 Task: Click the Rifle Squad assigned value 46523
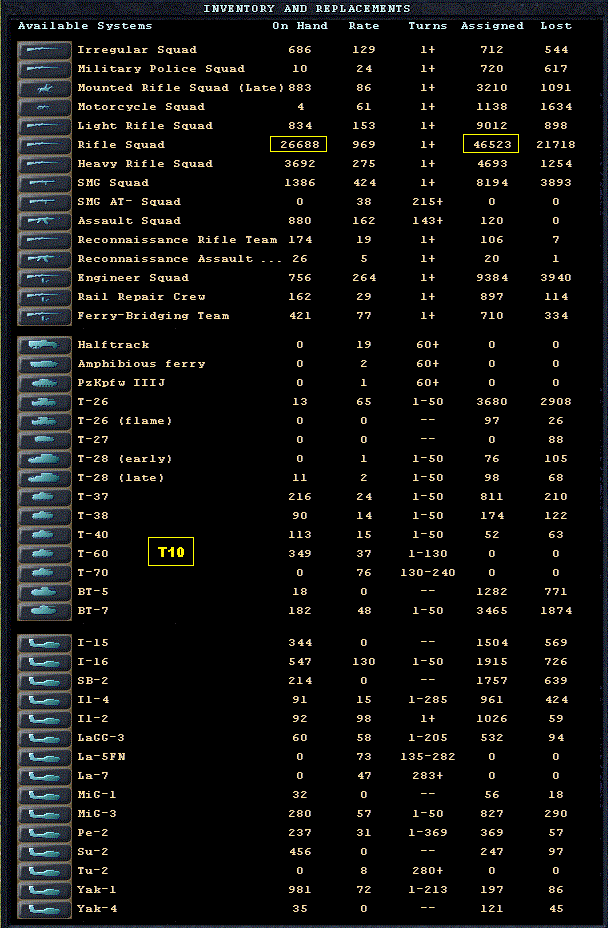click(x=492, y=145)
